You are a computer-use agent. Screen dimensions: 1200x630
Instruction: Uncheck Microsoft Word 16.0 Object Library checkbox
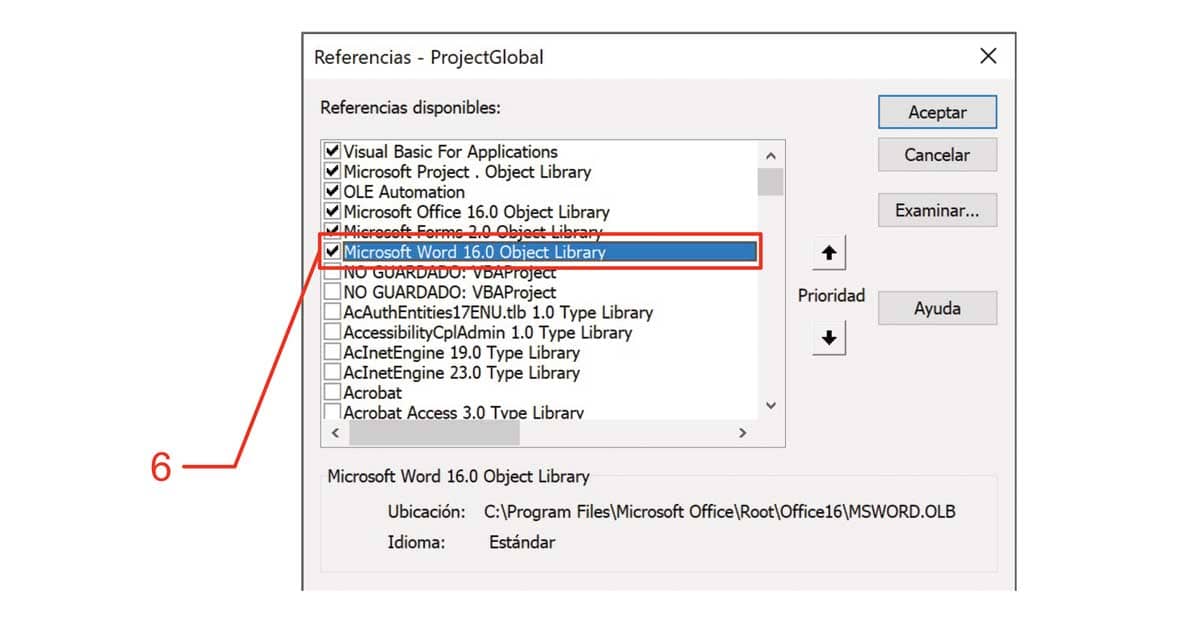pos(333,252)
